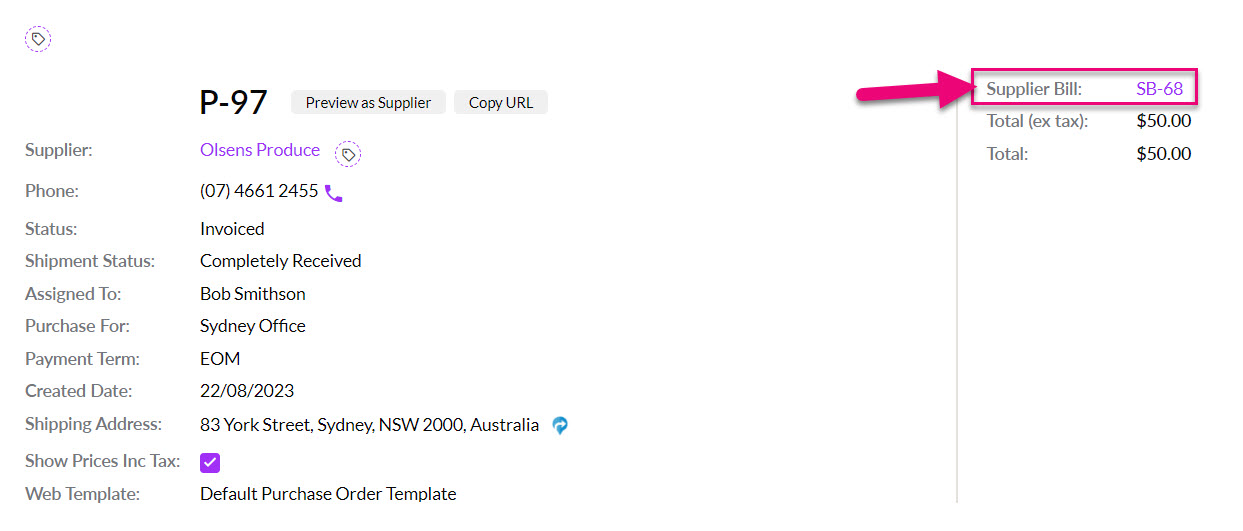Viewport: 1243px width, 531px height.
Task: Click the Invoiced status value
Action: 232,229
